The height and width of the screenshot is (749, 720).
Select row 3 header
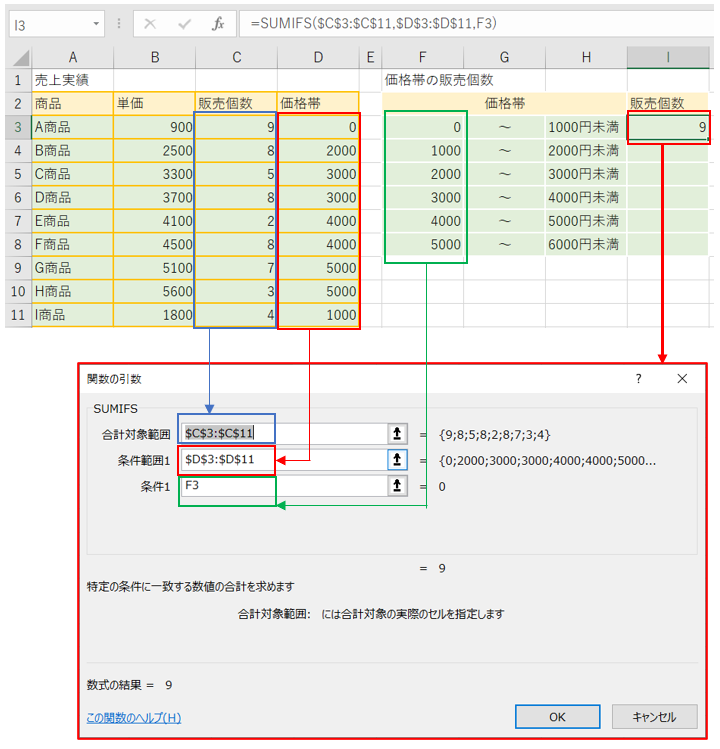(x=17, y=127)
